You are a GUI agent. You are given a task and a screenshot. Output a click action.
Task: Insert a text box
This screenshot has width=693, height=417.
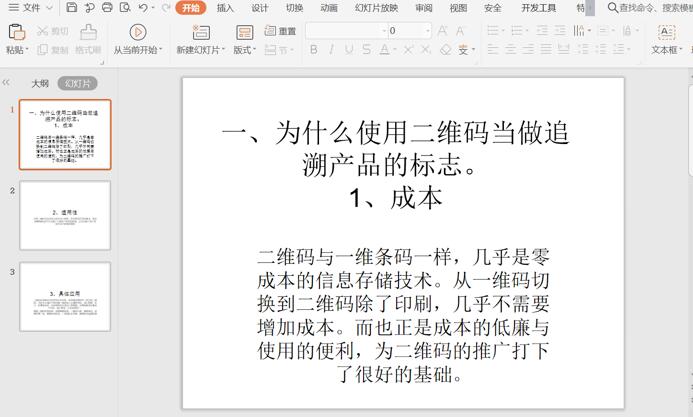point(666,32)
